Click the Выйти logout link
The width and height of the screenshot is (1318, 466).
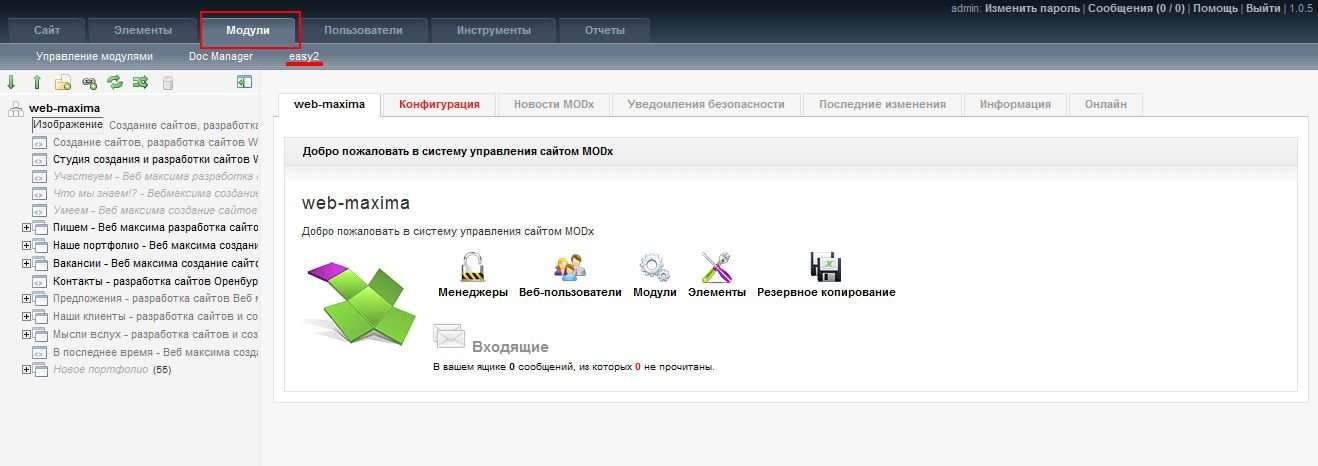coord(1263,8)
